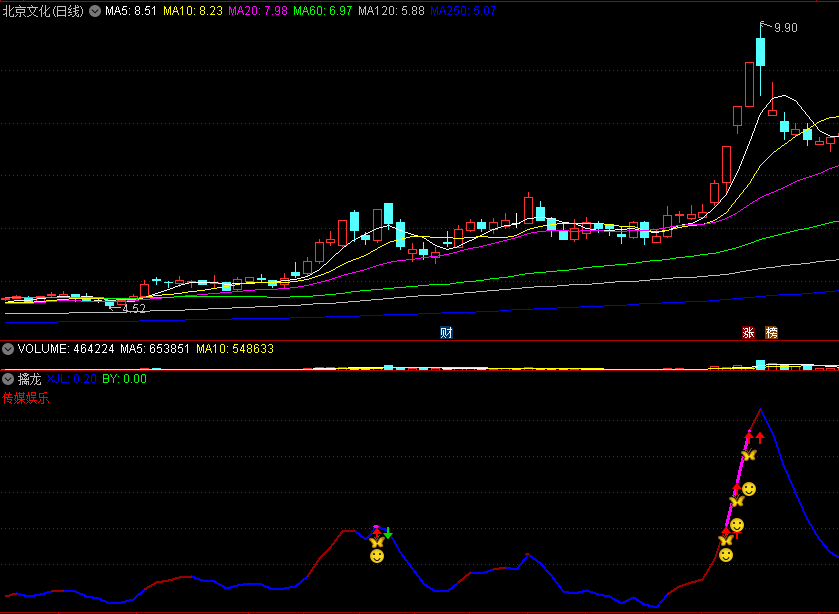Screen dimensions: 839x614
Task: Click the 榜 marker on the chart
Action: [x=771, y=332]
